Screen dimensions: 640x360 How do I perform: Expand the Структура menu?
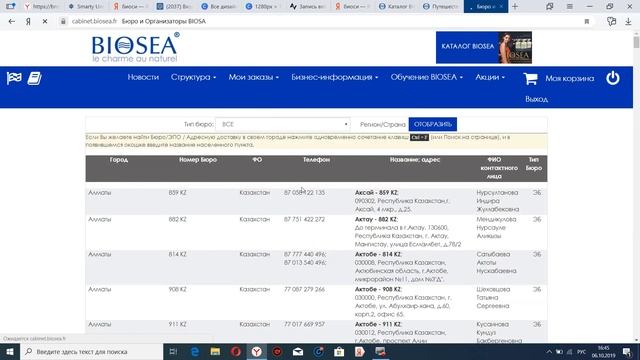(193, 77)
